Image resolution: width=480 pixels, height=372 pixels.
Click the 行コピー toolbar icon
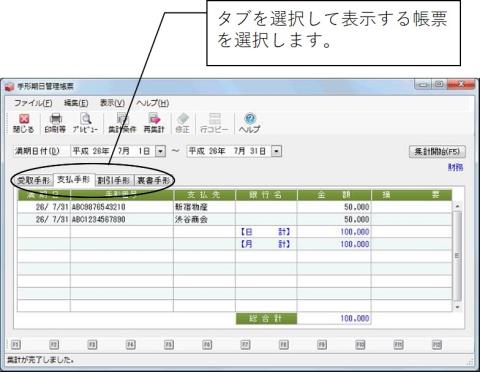tap(214, 123)
